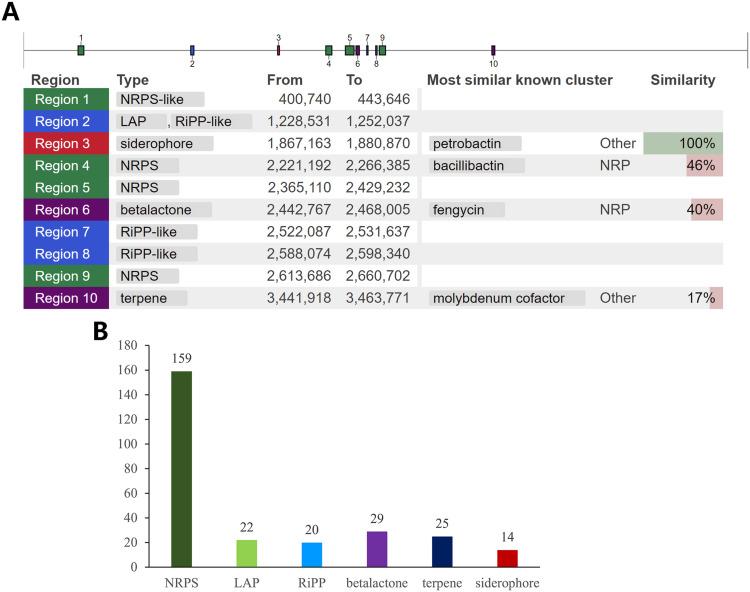Screen dimensions: 750x592
Task: Open the Region 7 link
Action: tap(66, 232)
